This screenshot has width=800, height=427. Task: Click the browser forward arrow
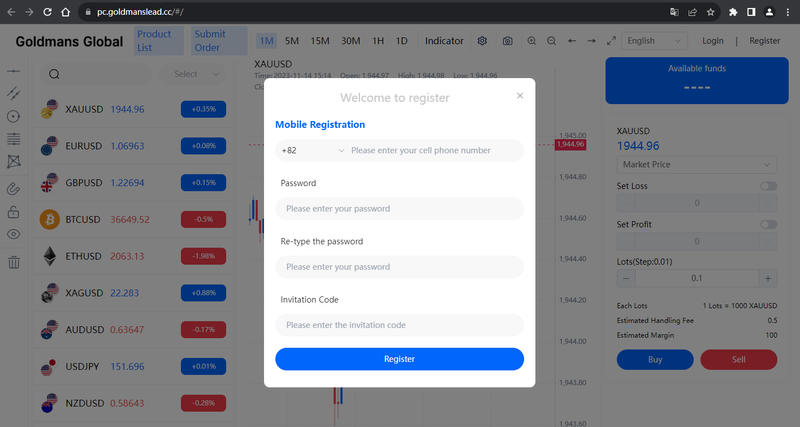pos(29,12)
